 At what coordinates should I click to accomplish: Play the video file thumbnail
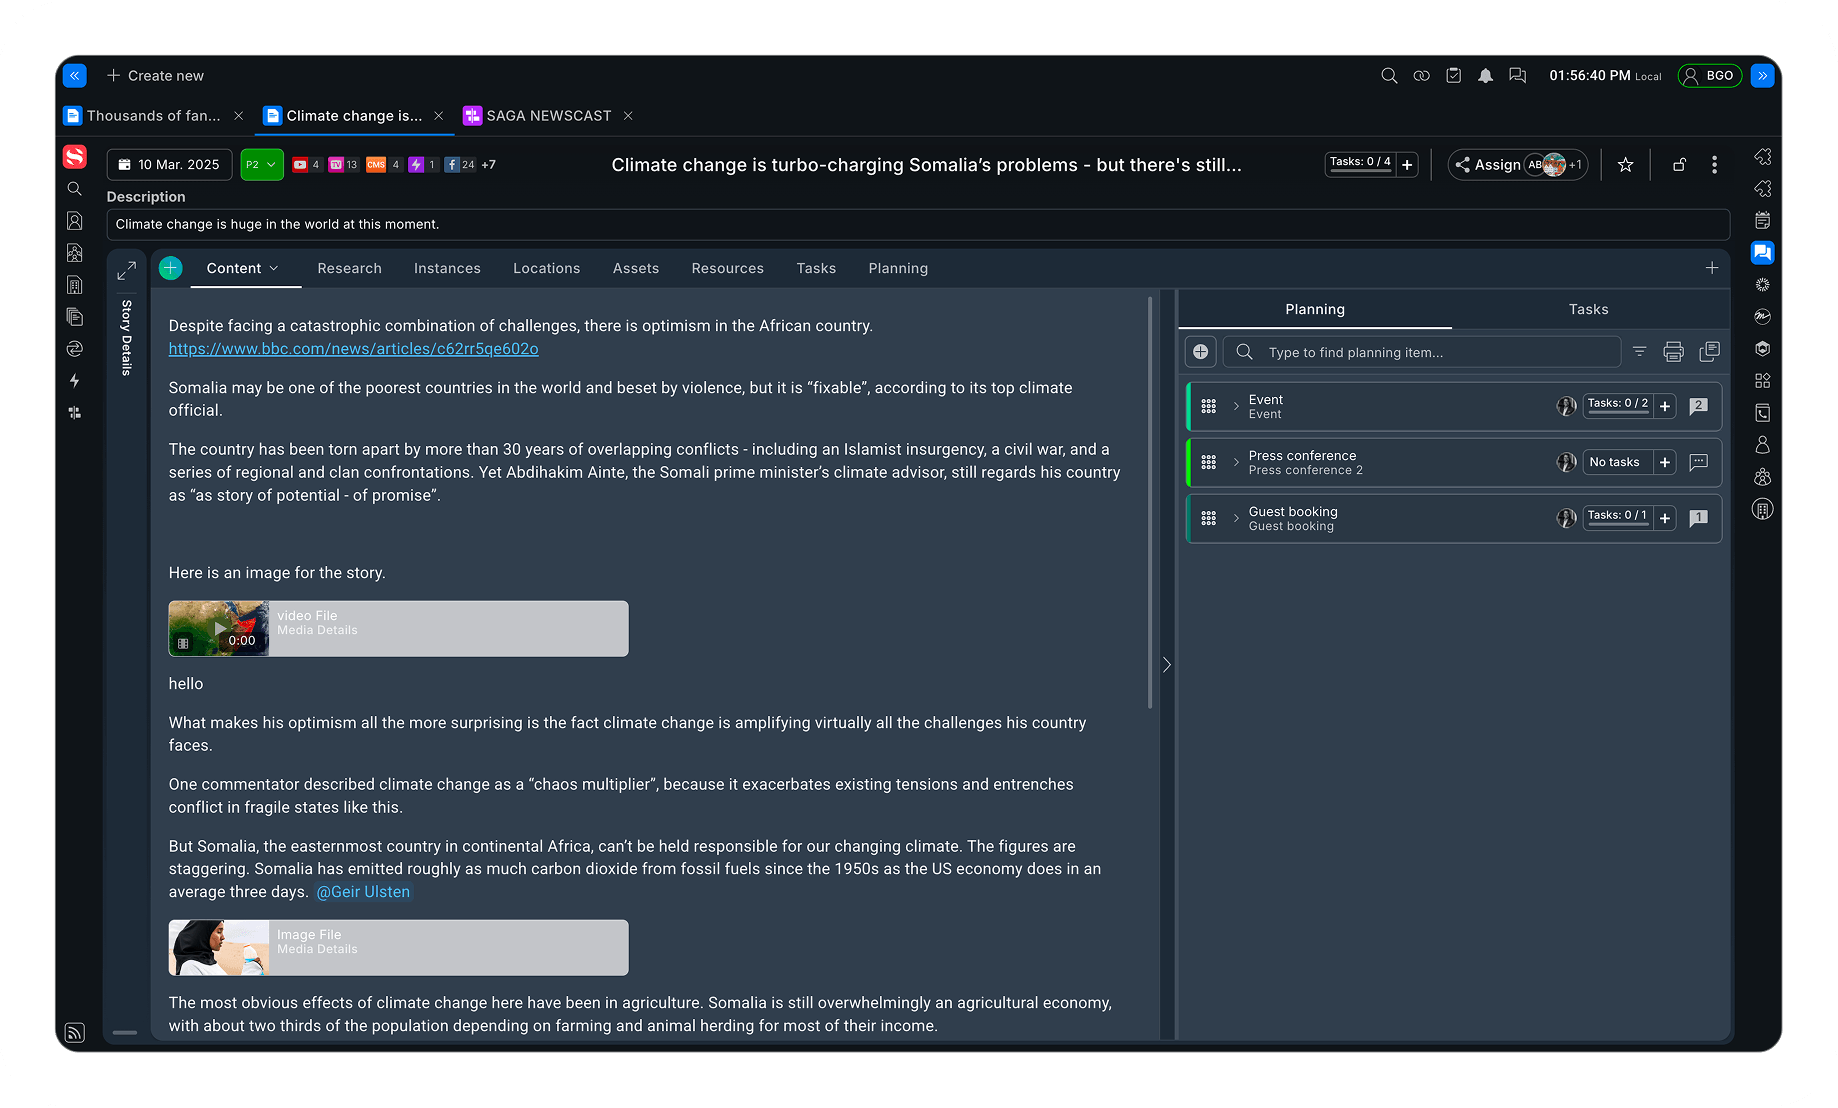[219, 628]
